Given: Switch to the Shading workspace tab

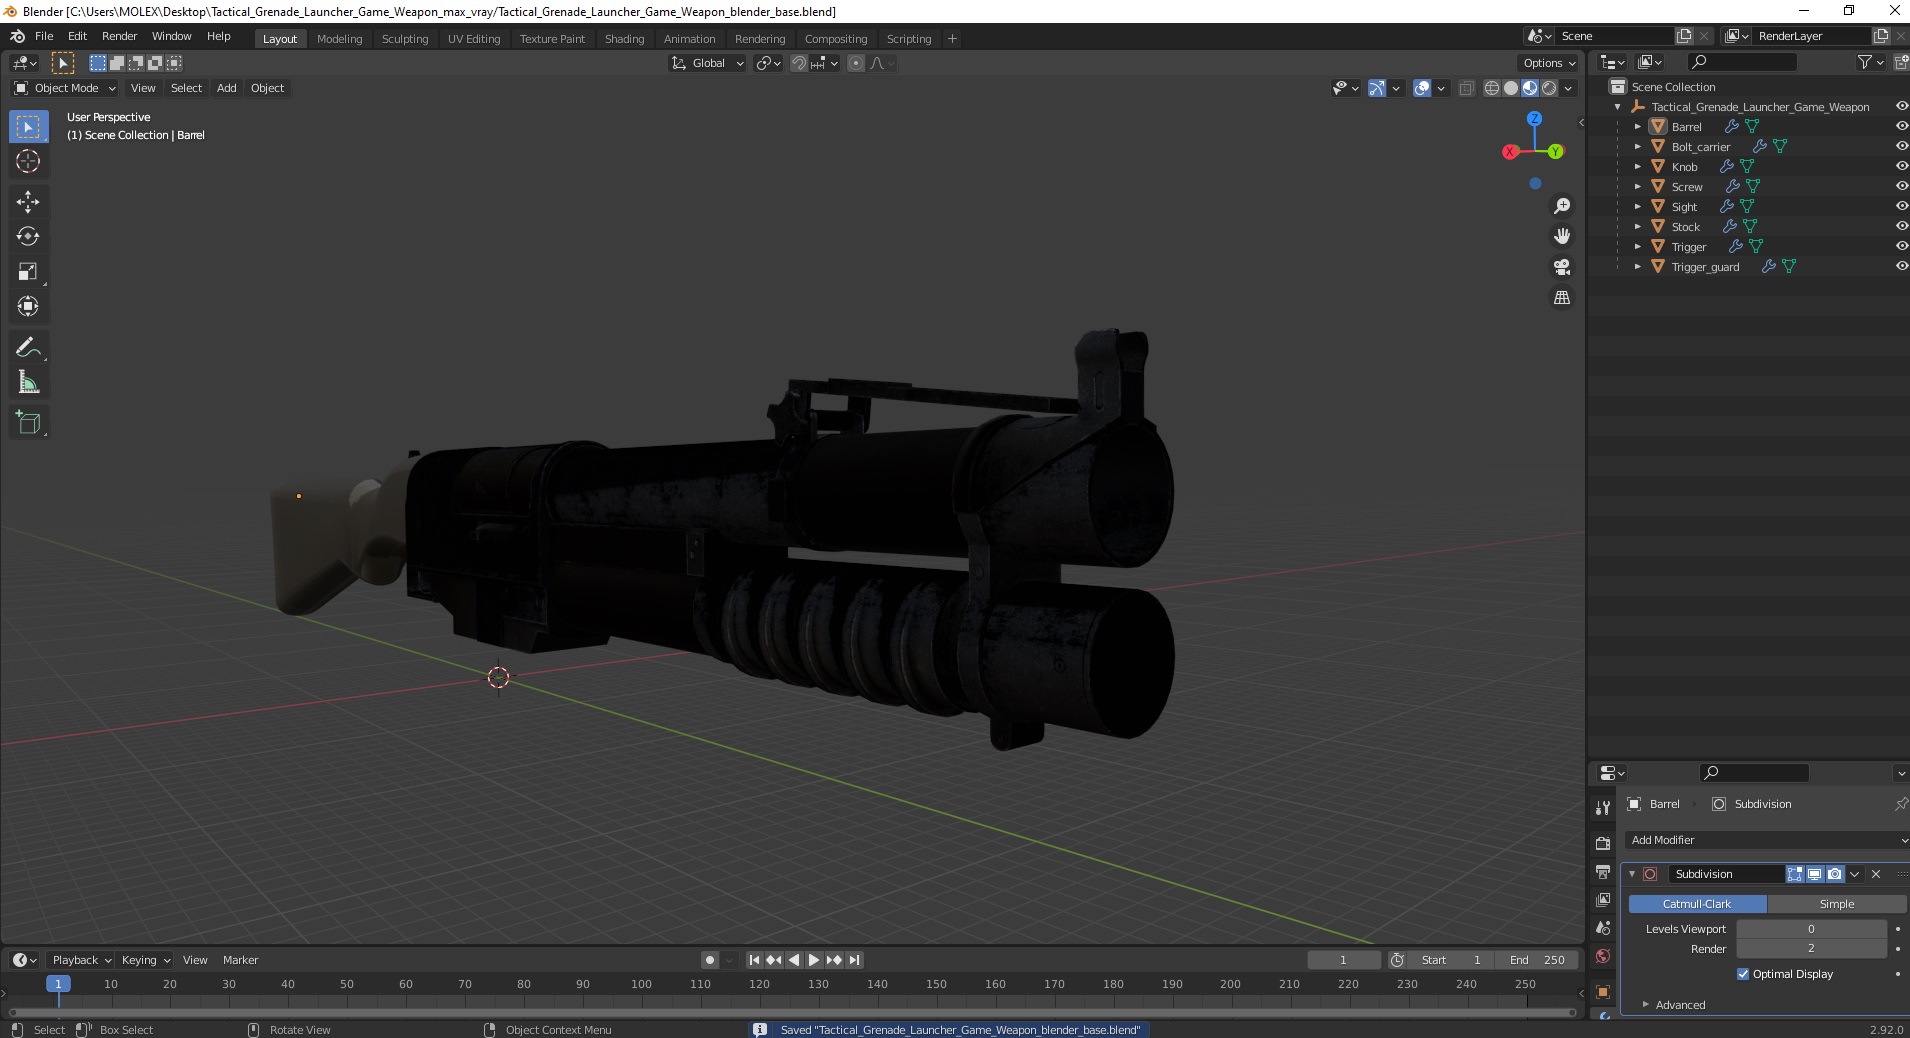Looking at the screenshot, I should [624, 39].
